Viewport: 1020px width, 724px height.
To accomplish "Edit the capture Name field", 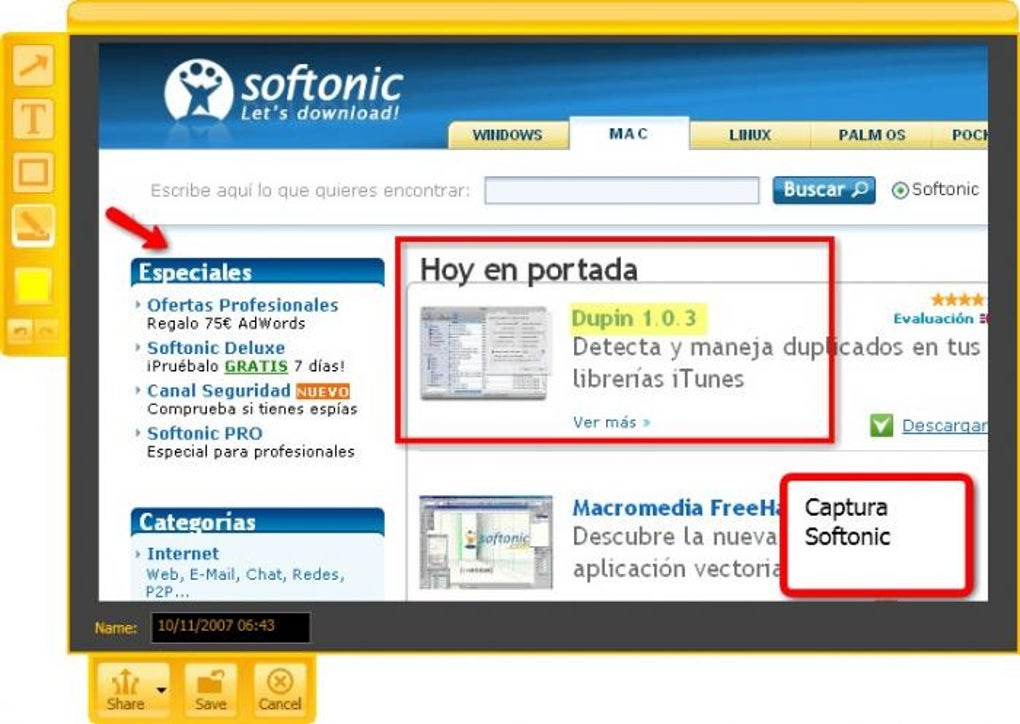I will [230, 627].
